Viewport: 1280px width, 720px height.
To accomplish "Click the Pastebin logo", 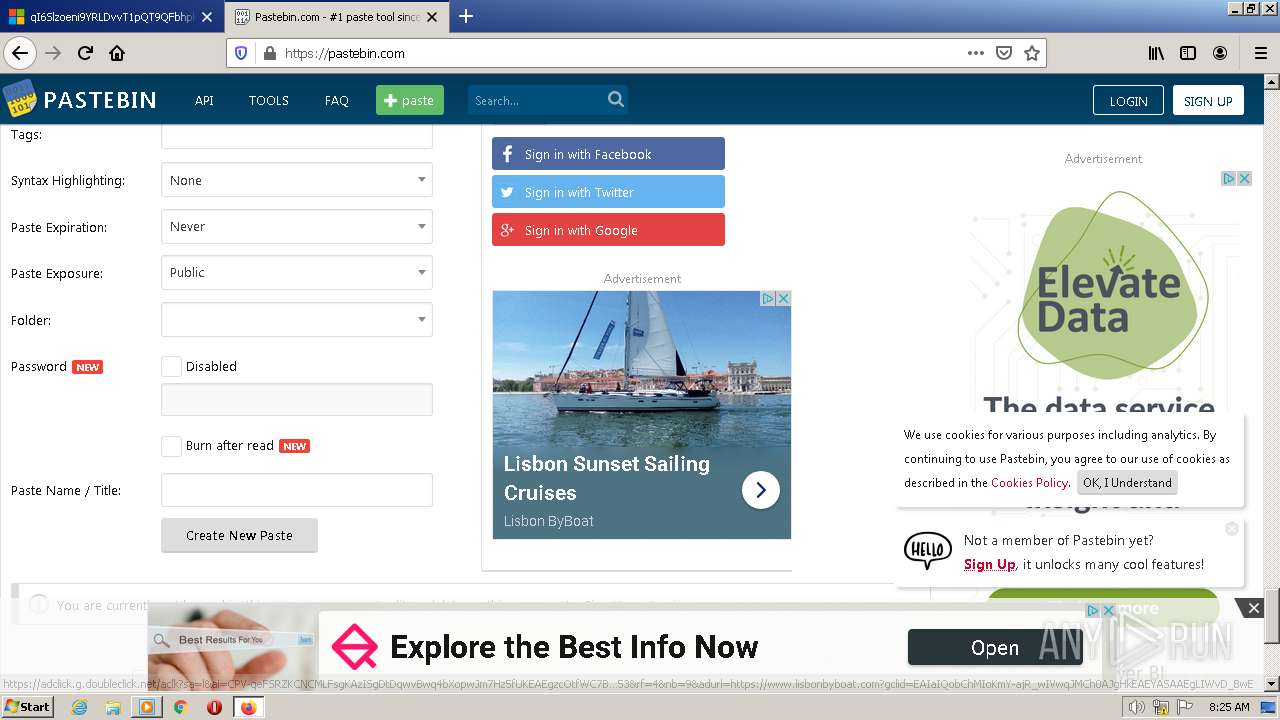I will click(79, 99).
